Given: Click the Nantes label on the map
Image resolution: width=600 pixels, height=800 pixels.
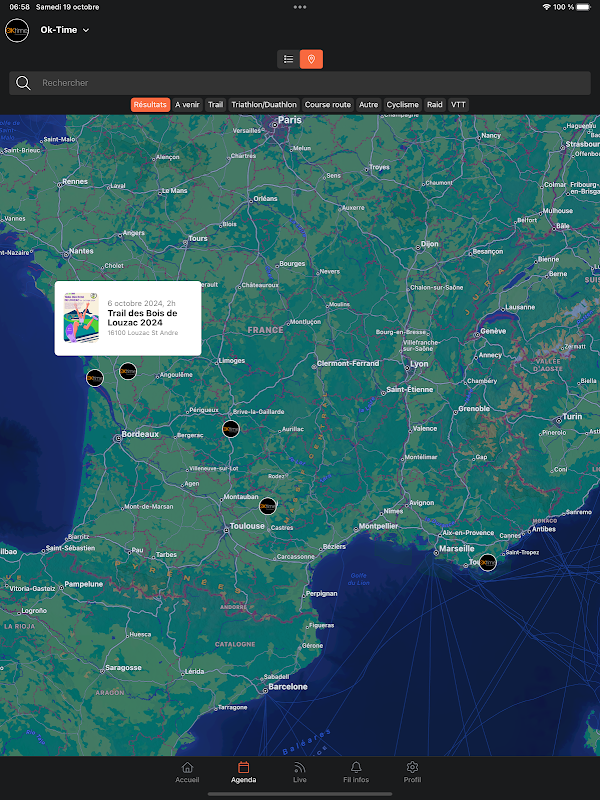Looking at the screenshot, I should (x=81, y=251).
